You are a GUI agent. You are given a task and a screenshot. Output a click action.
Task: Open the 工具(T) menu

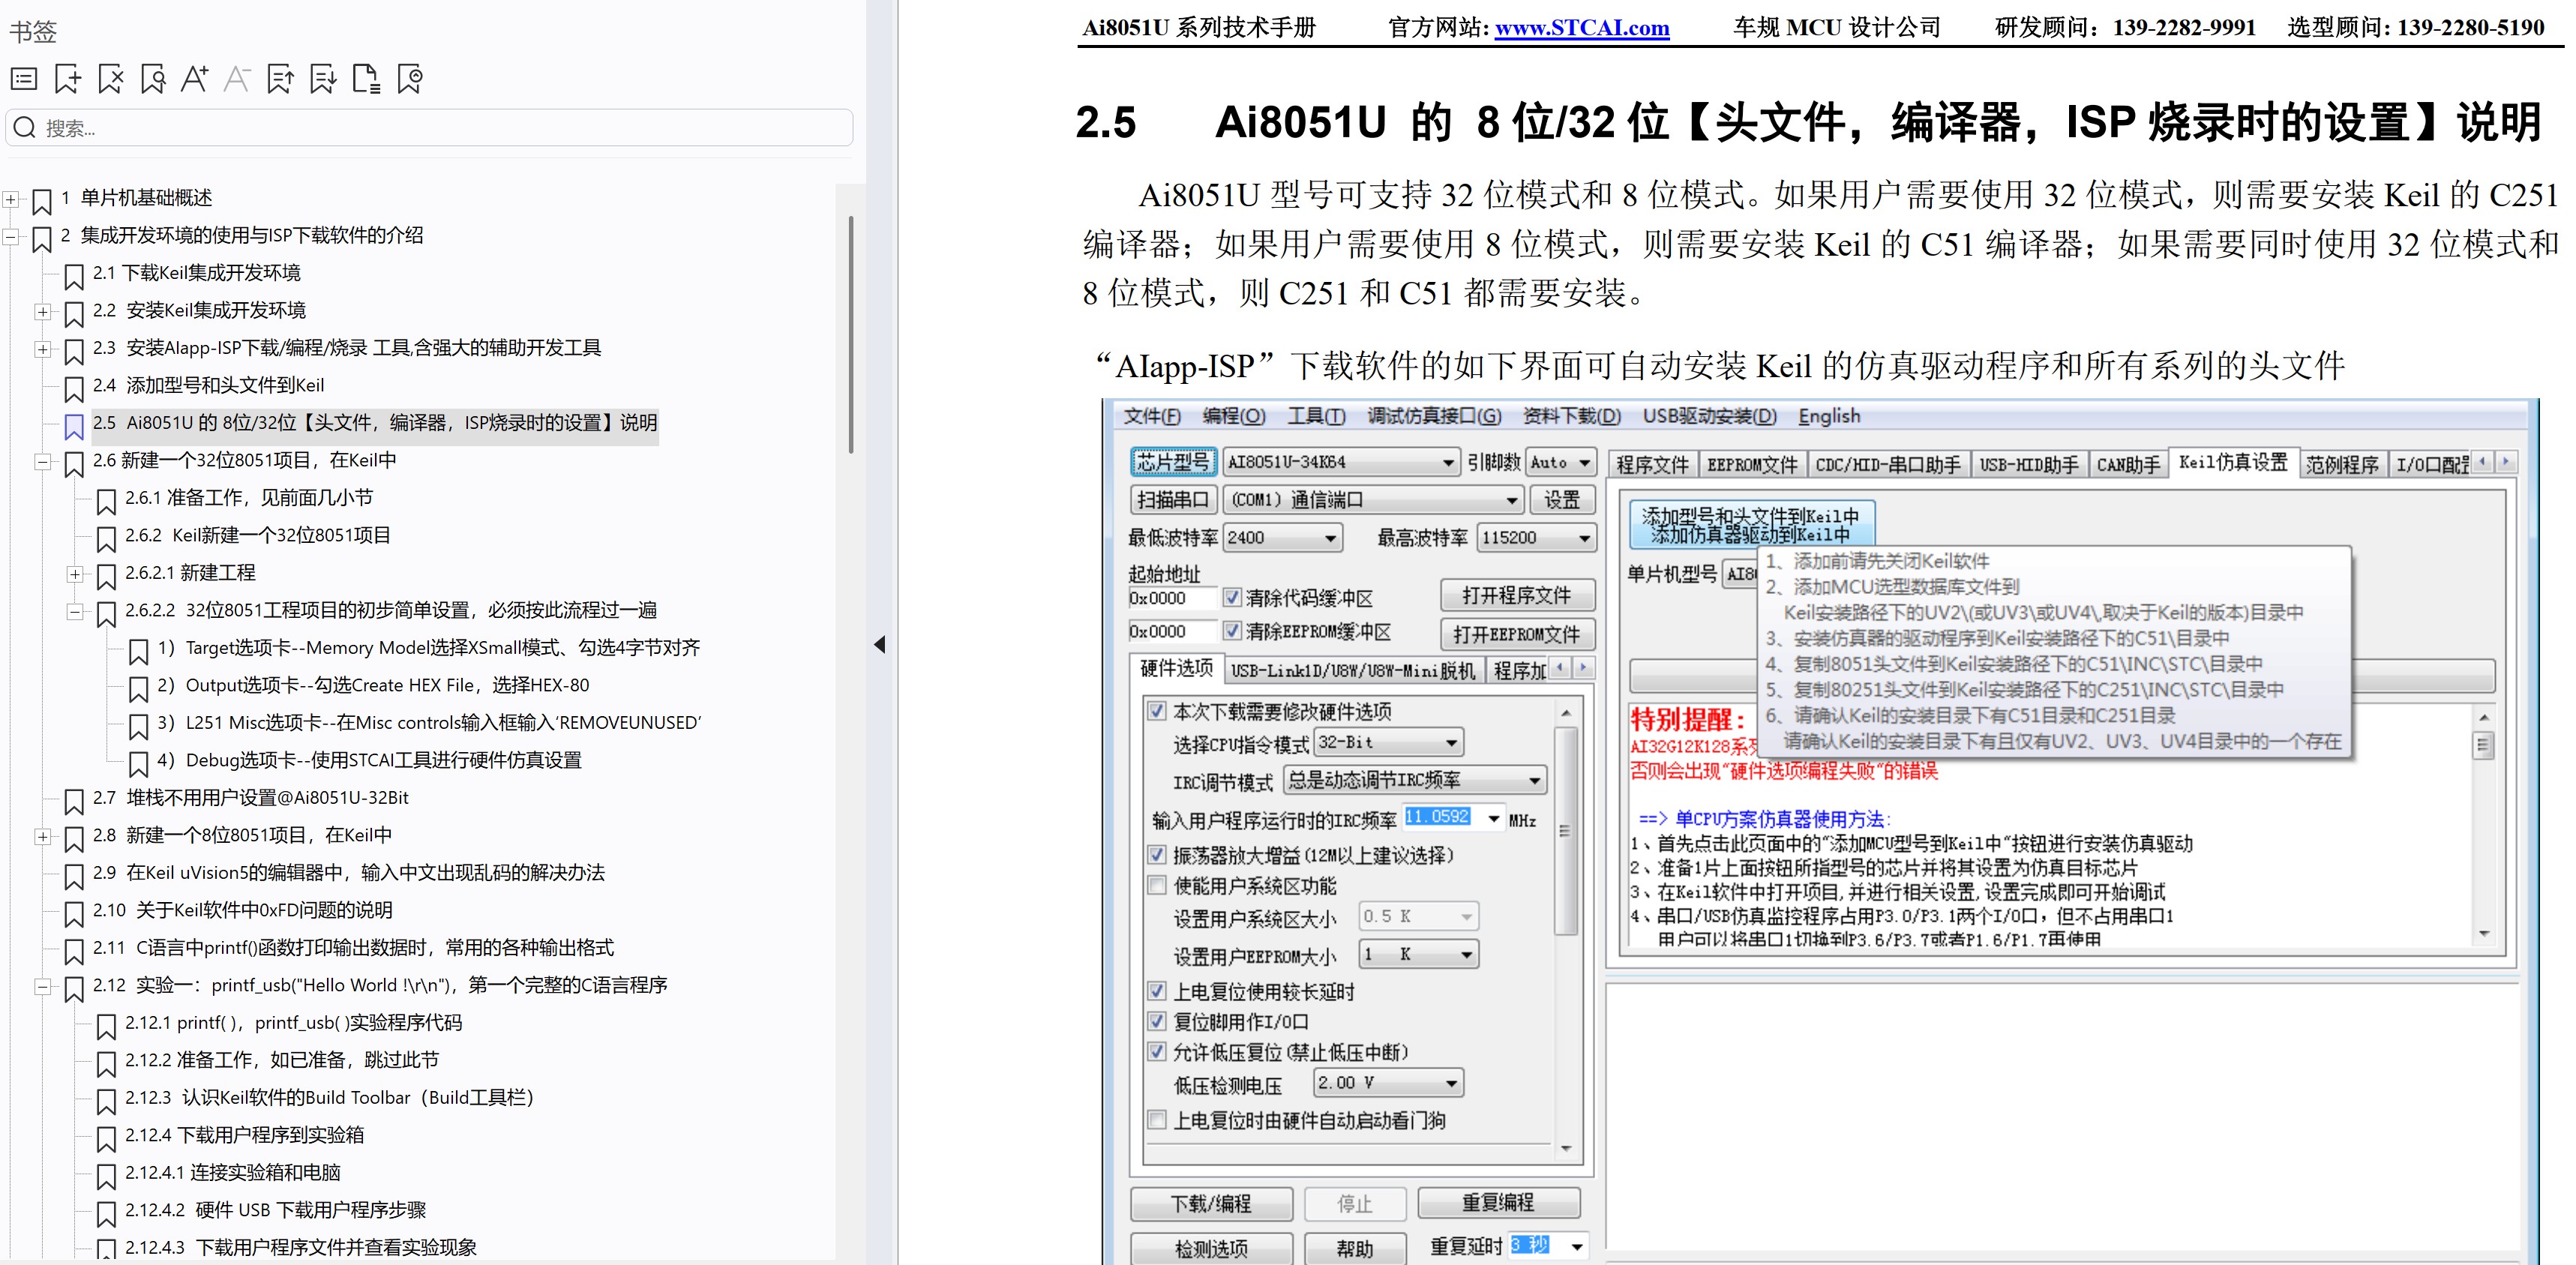click(x=1316, y=416)
